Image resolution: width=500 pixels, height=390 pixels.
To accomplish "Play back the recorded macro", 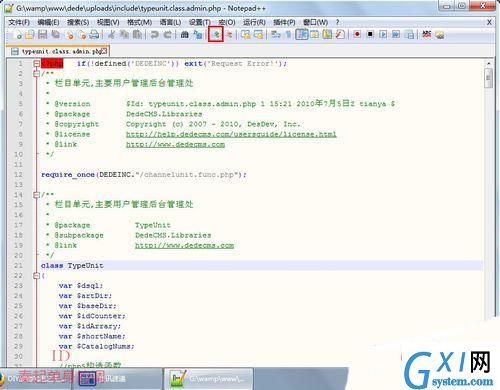I will (x=383, y=35).
